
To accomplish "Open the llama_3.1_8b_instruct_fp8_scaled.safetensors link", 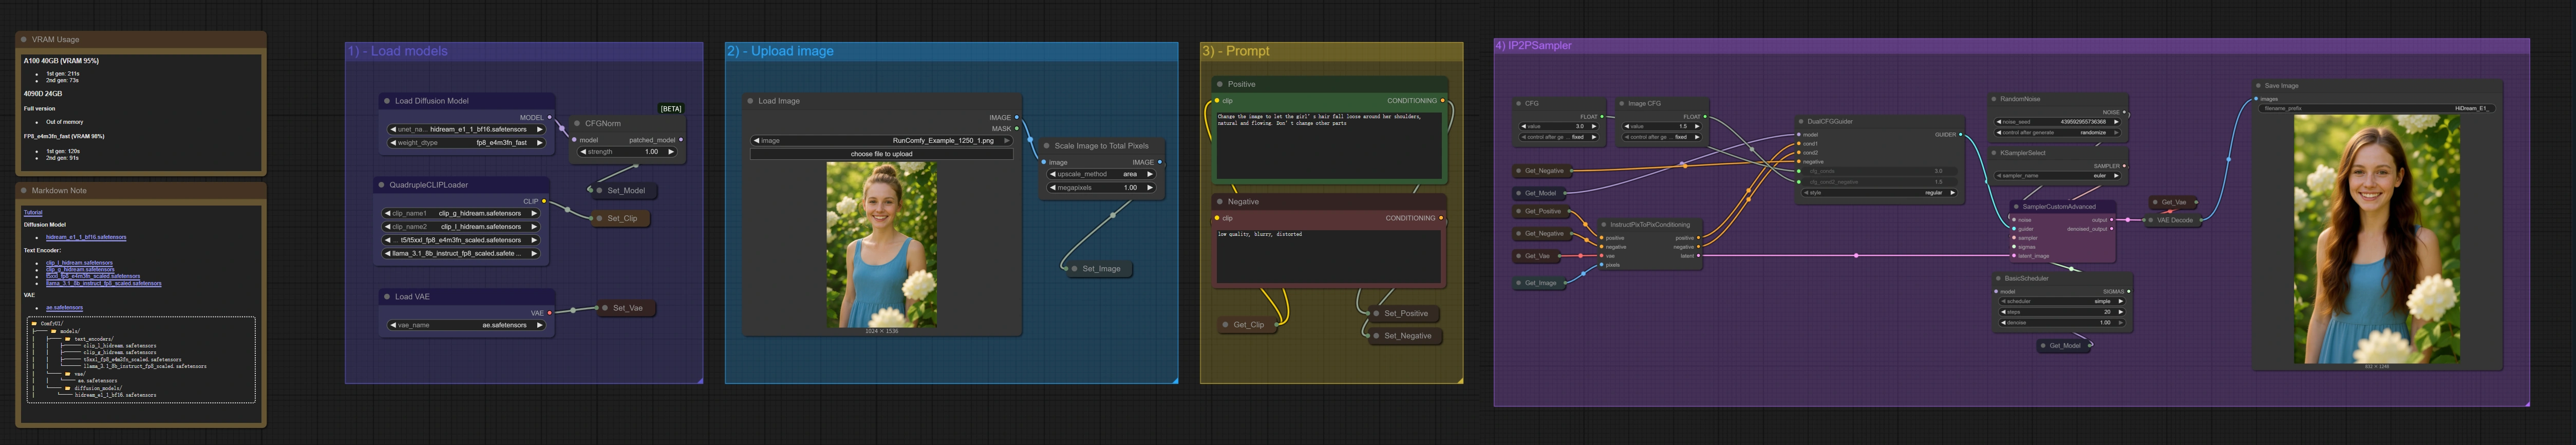I will pos(104,284).
